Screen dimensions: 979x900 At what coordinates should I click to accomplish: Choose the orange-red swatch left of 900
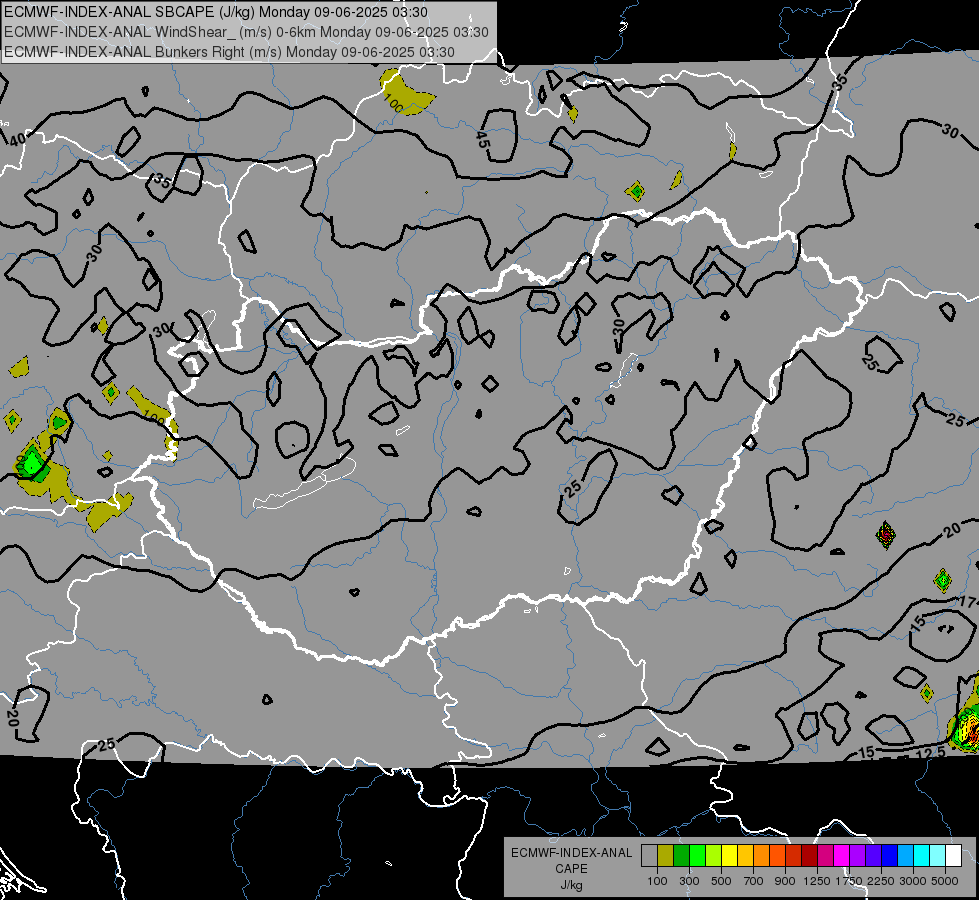click(777, 856)
